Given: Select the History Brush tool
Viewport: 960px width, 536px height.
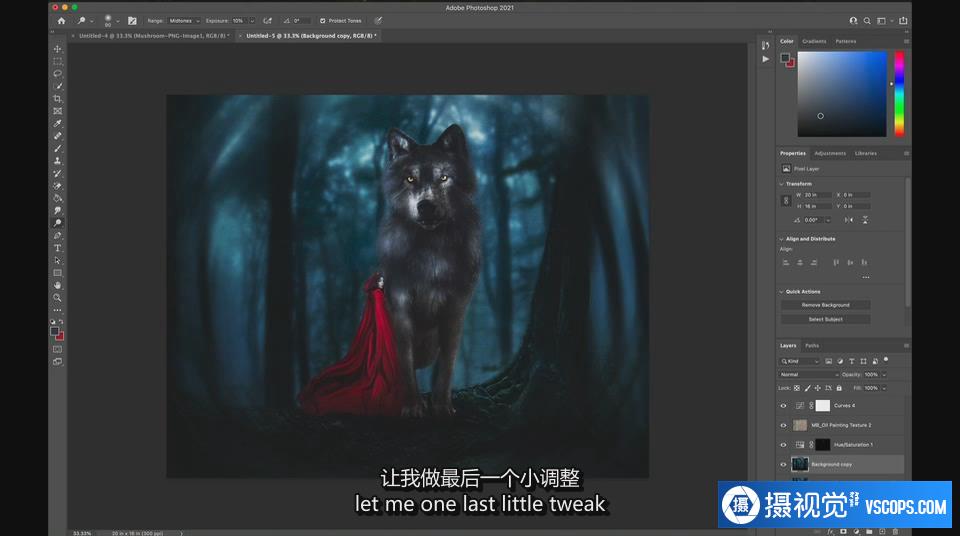Looking at the screenshot, I should coord(58,173).
